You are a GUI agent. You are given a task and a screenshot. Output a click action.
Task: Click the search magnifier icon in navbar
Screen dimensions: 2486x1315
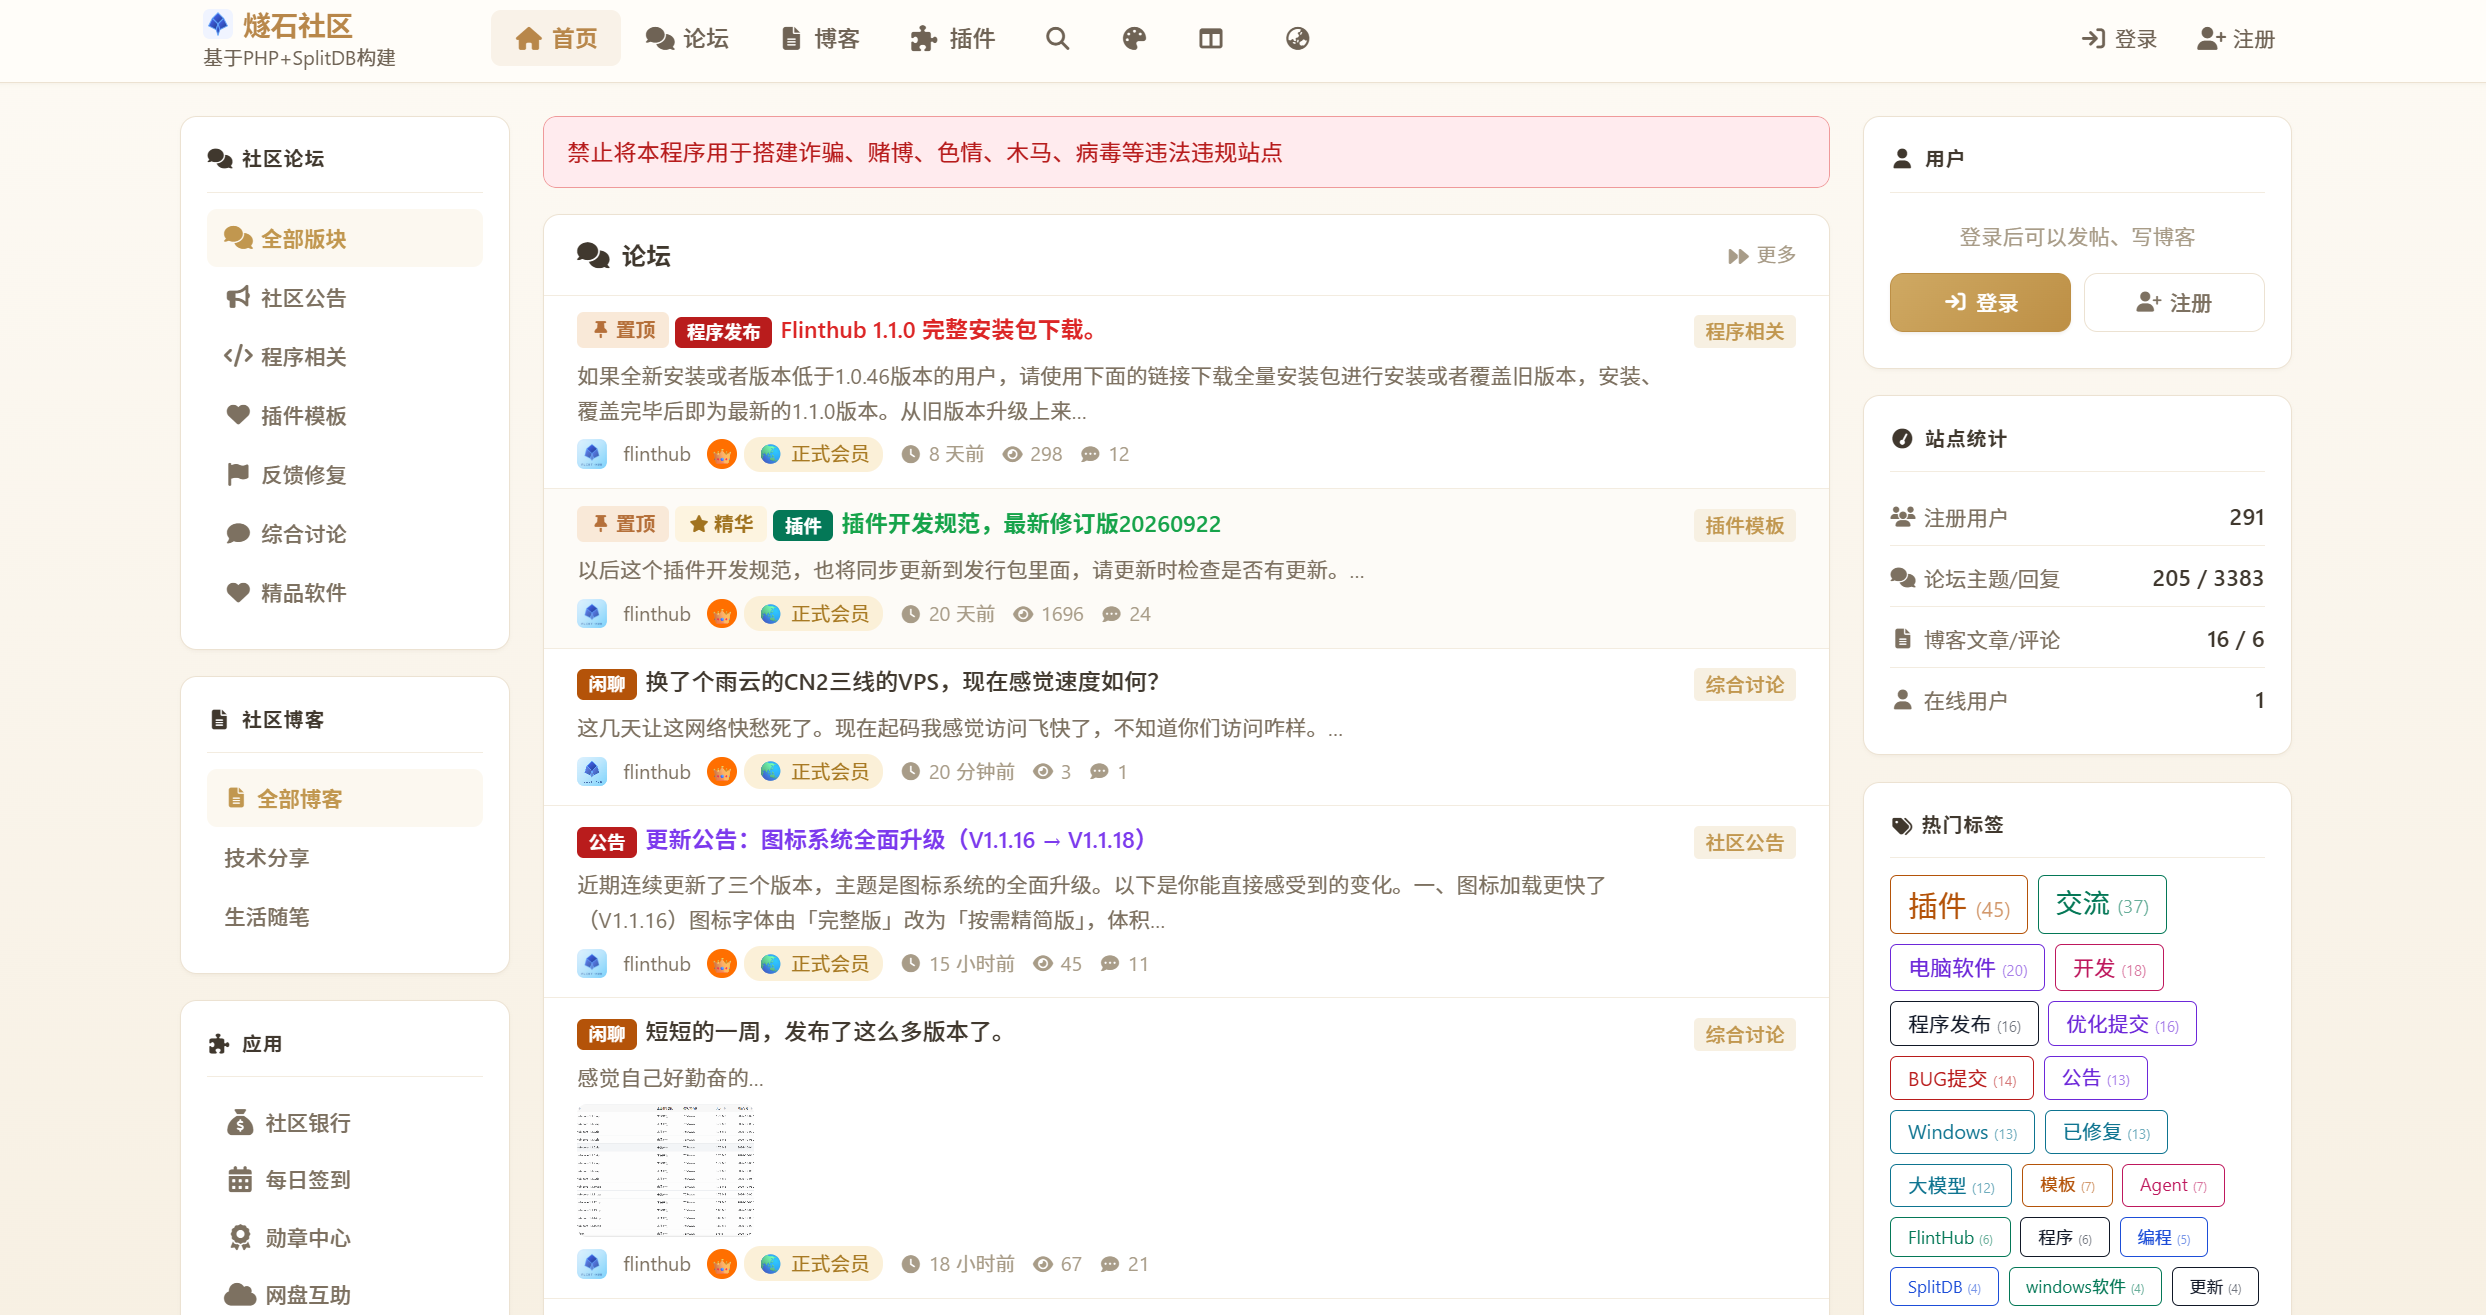[1057, 39]
